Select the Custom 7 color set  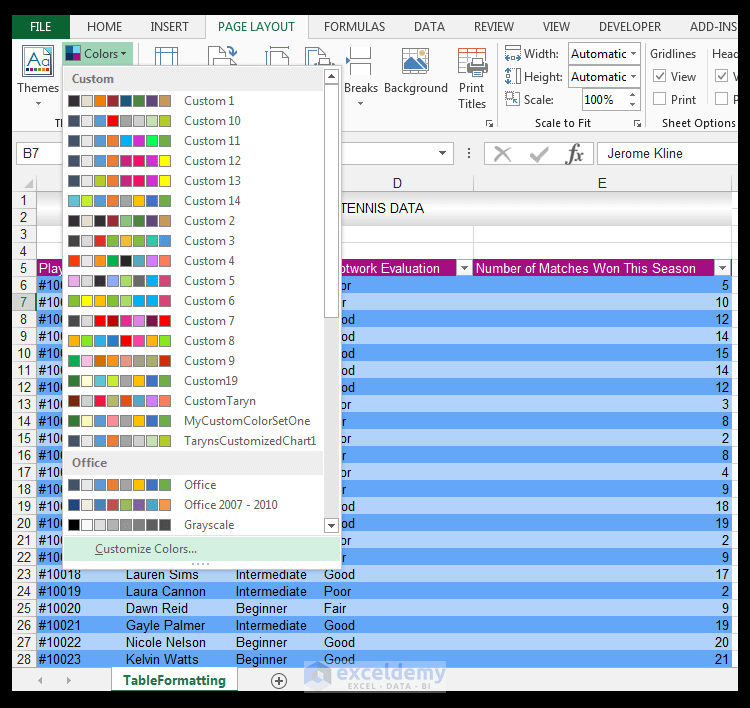pos(195,321)
